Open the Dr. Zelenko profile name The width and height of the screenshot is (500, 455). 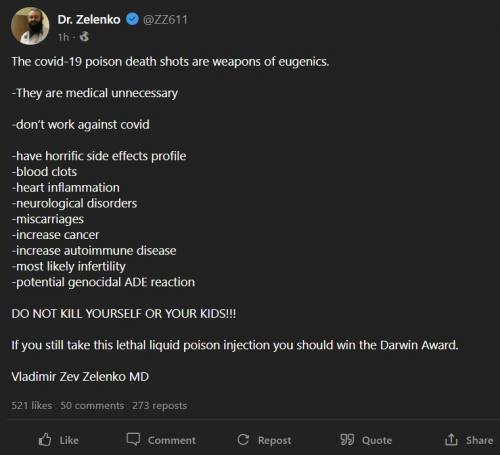pos(89,20)
